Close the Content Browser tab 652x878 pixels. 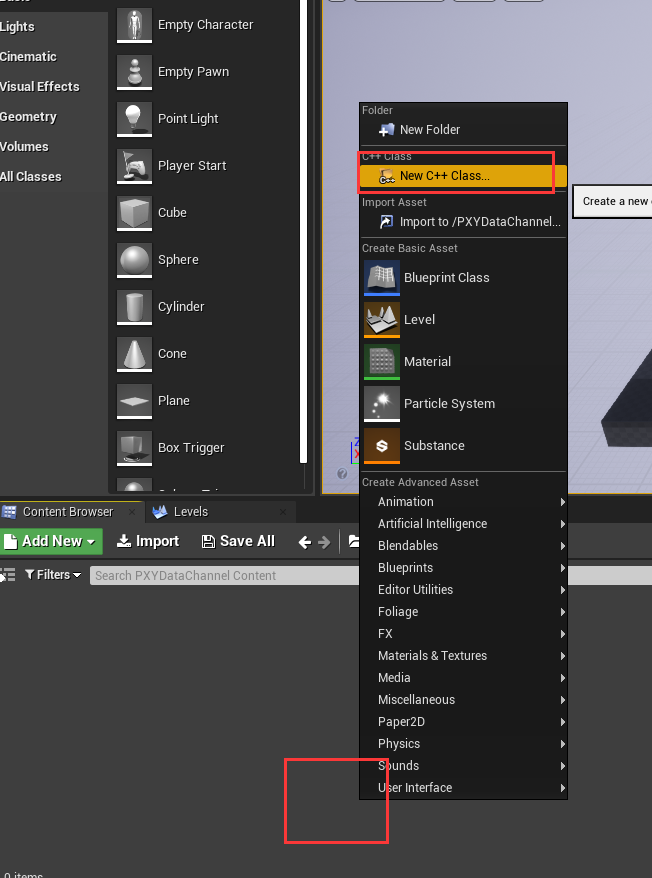tap(132, 512)
